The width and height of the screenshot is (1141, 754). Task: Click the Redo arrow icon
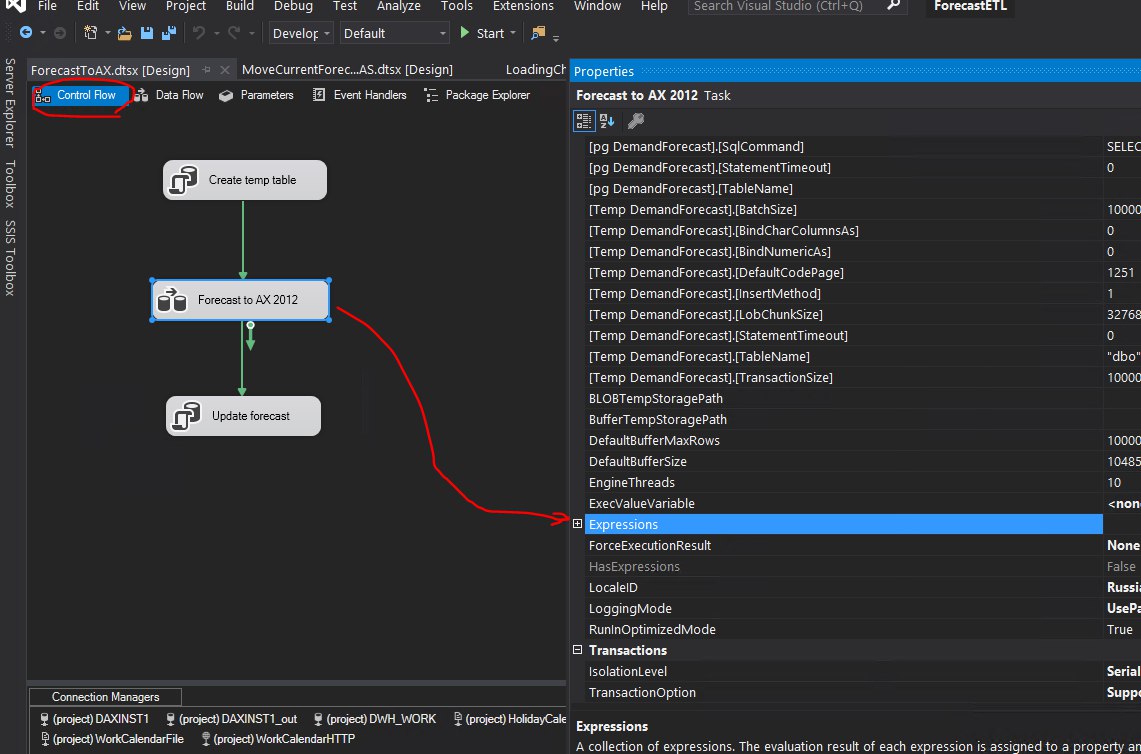[x=234, y=33]
